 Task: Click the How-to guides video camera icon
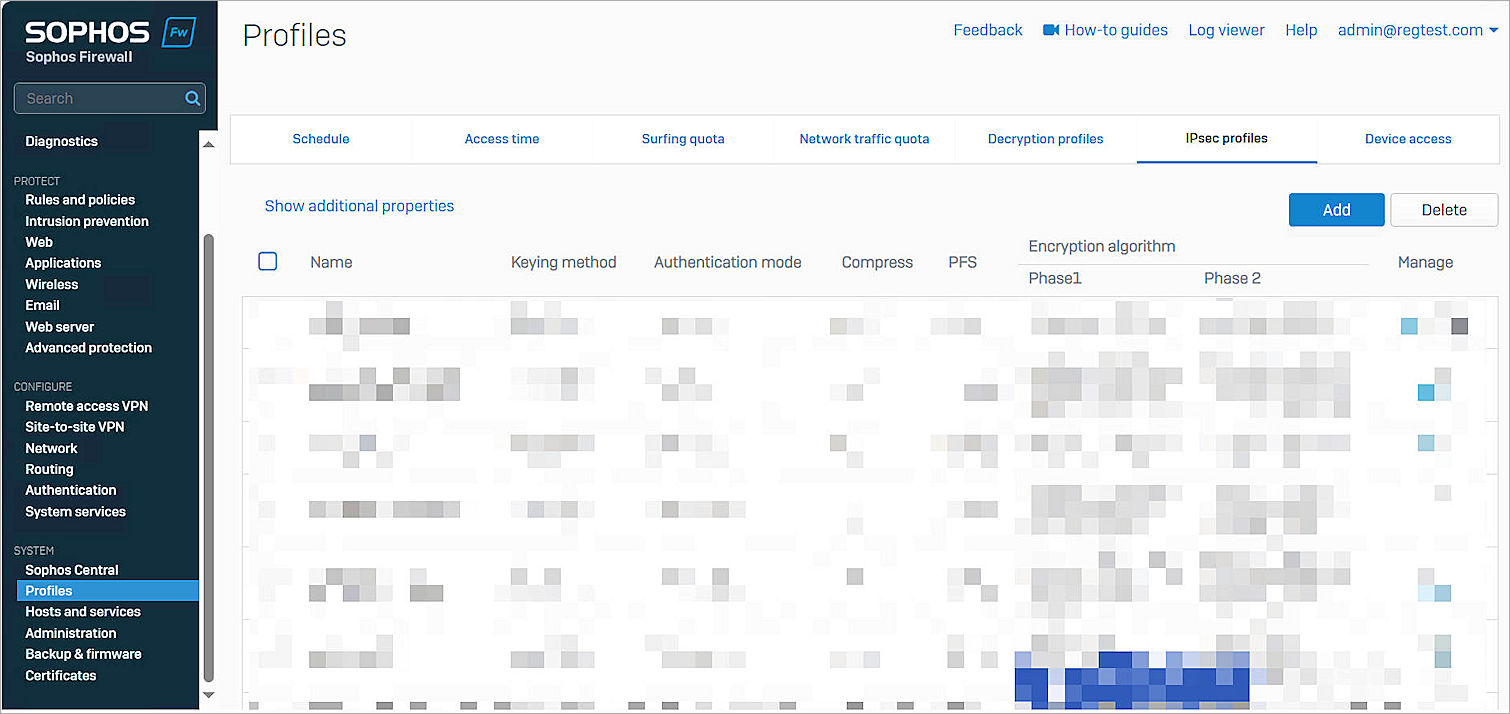(x=1051, y=30)
